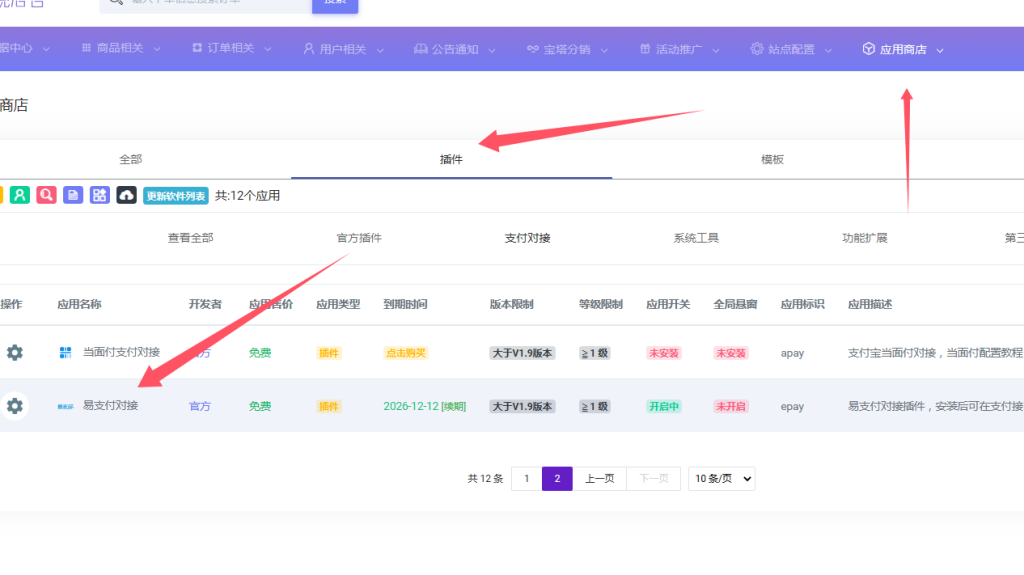Click the pink search magnifier icon
Screen dimensions: 1024x575
(46, 195)
